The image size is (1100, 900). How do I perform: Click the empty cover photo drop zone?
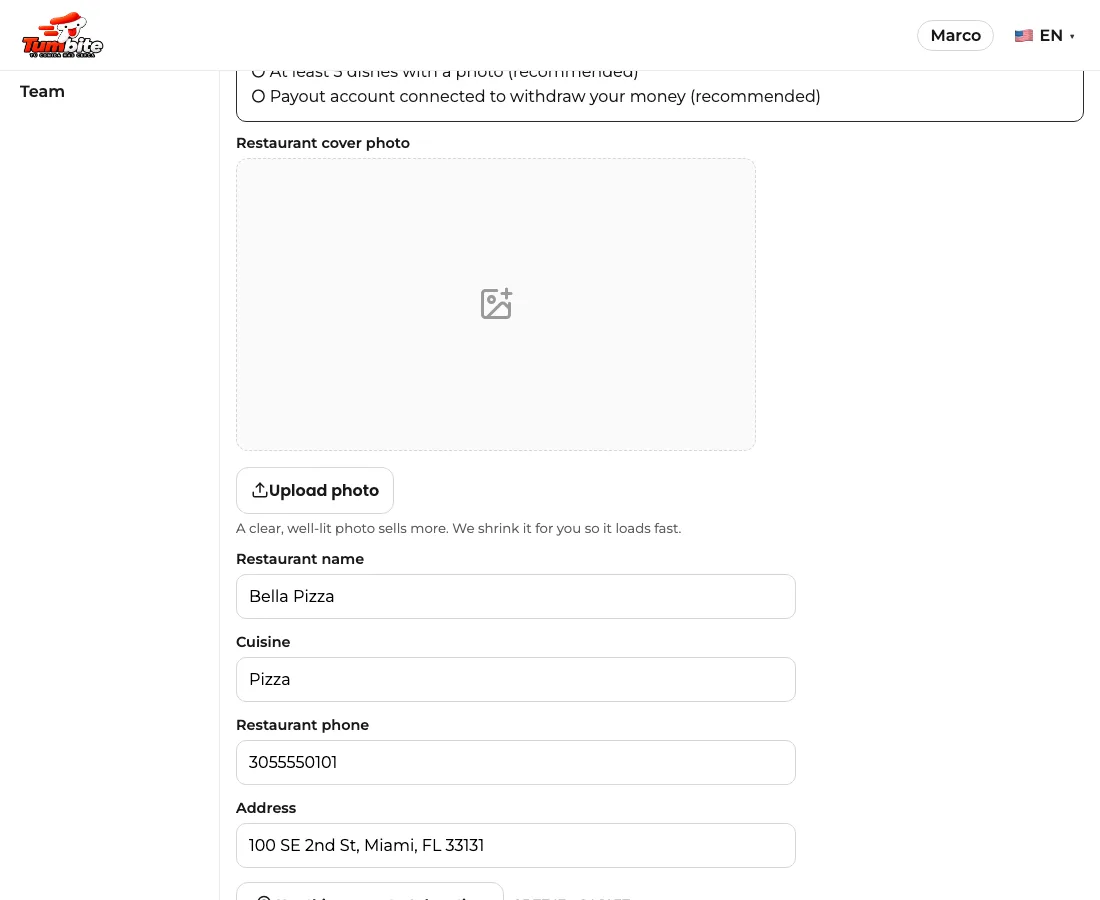coord(496,304)
